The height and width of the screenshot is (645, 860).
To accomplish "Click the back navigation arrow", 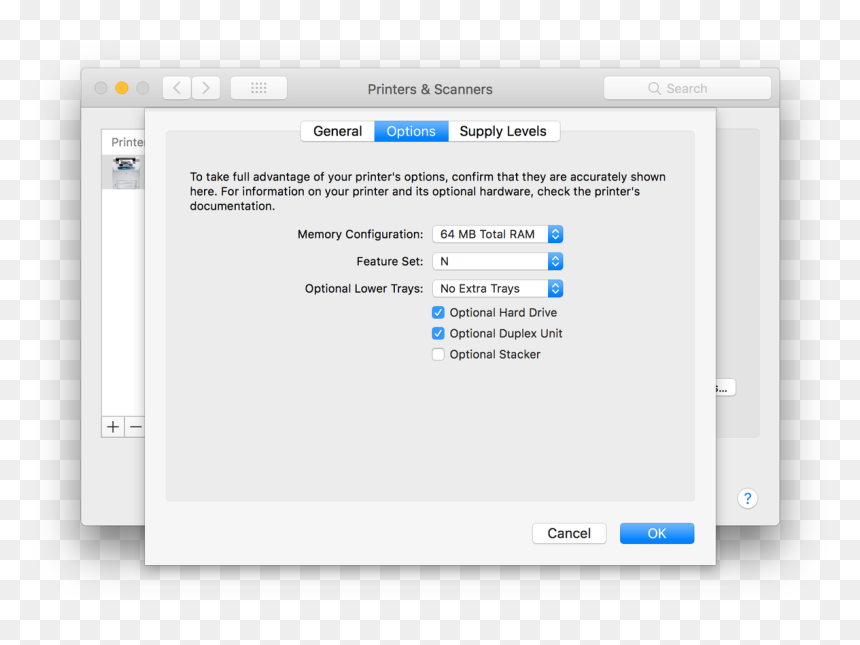I will [177, 88].
